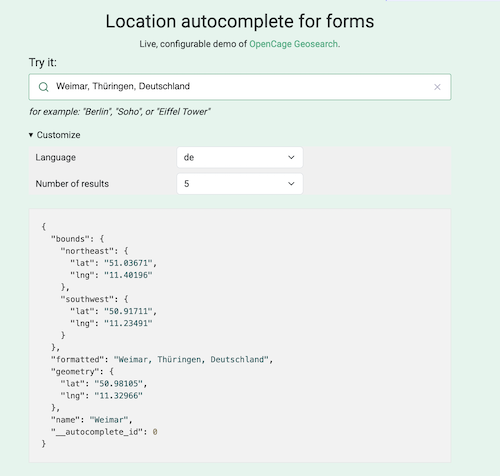Click the geometry lng value 11.32966

(x=119, y=395)
